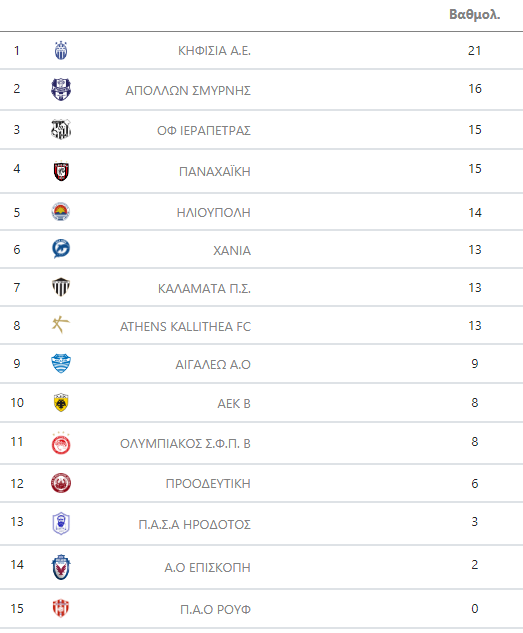Screen dimensions: 523x633
Task: Open the ΠΑΝΑΧΑΪΚΗ team name link
Action: click(x=215, y=171)
